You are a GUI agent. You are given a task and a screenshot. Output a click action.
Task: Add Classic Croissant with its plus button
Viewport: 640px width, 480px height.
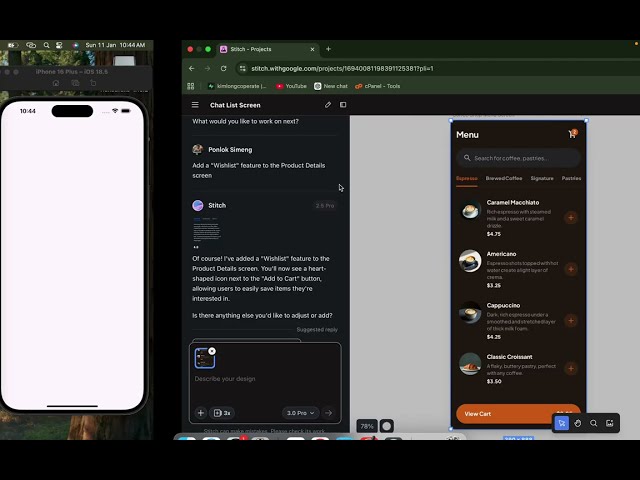click(571, 369)
